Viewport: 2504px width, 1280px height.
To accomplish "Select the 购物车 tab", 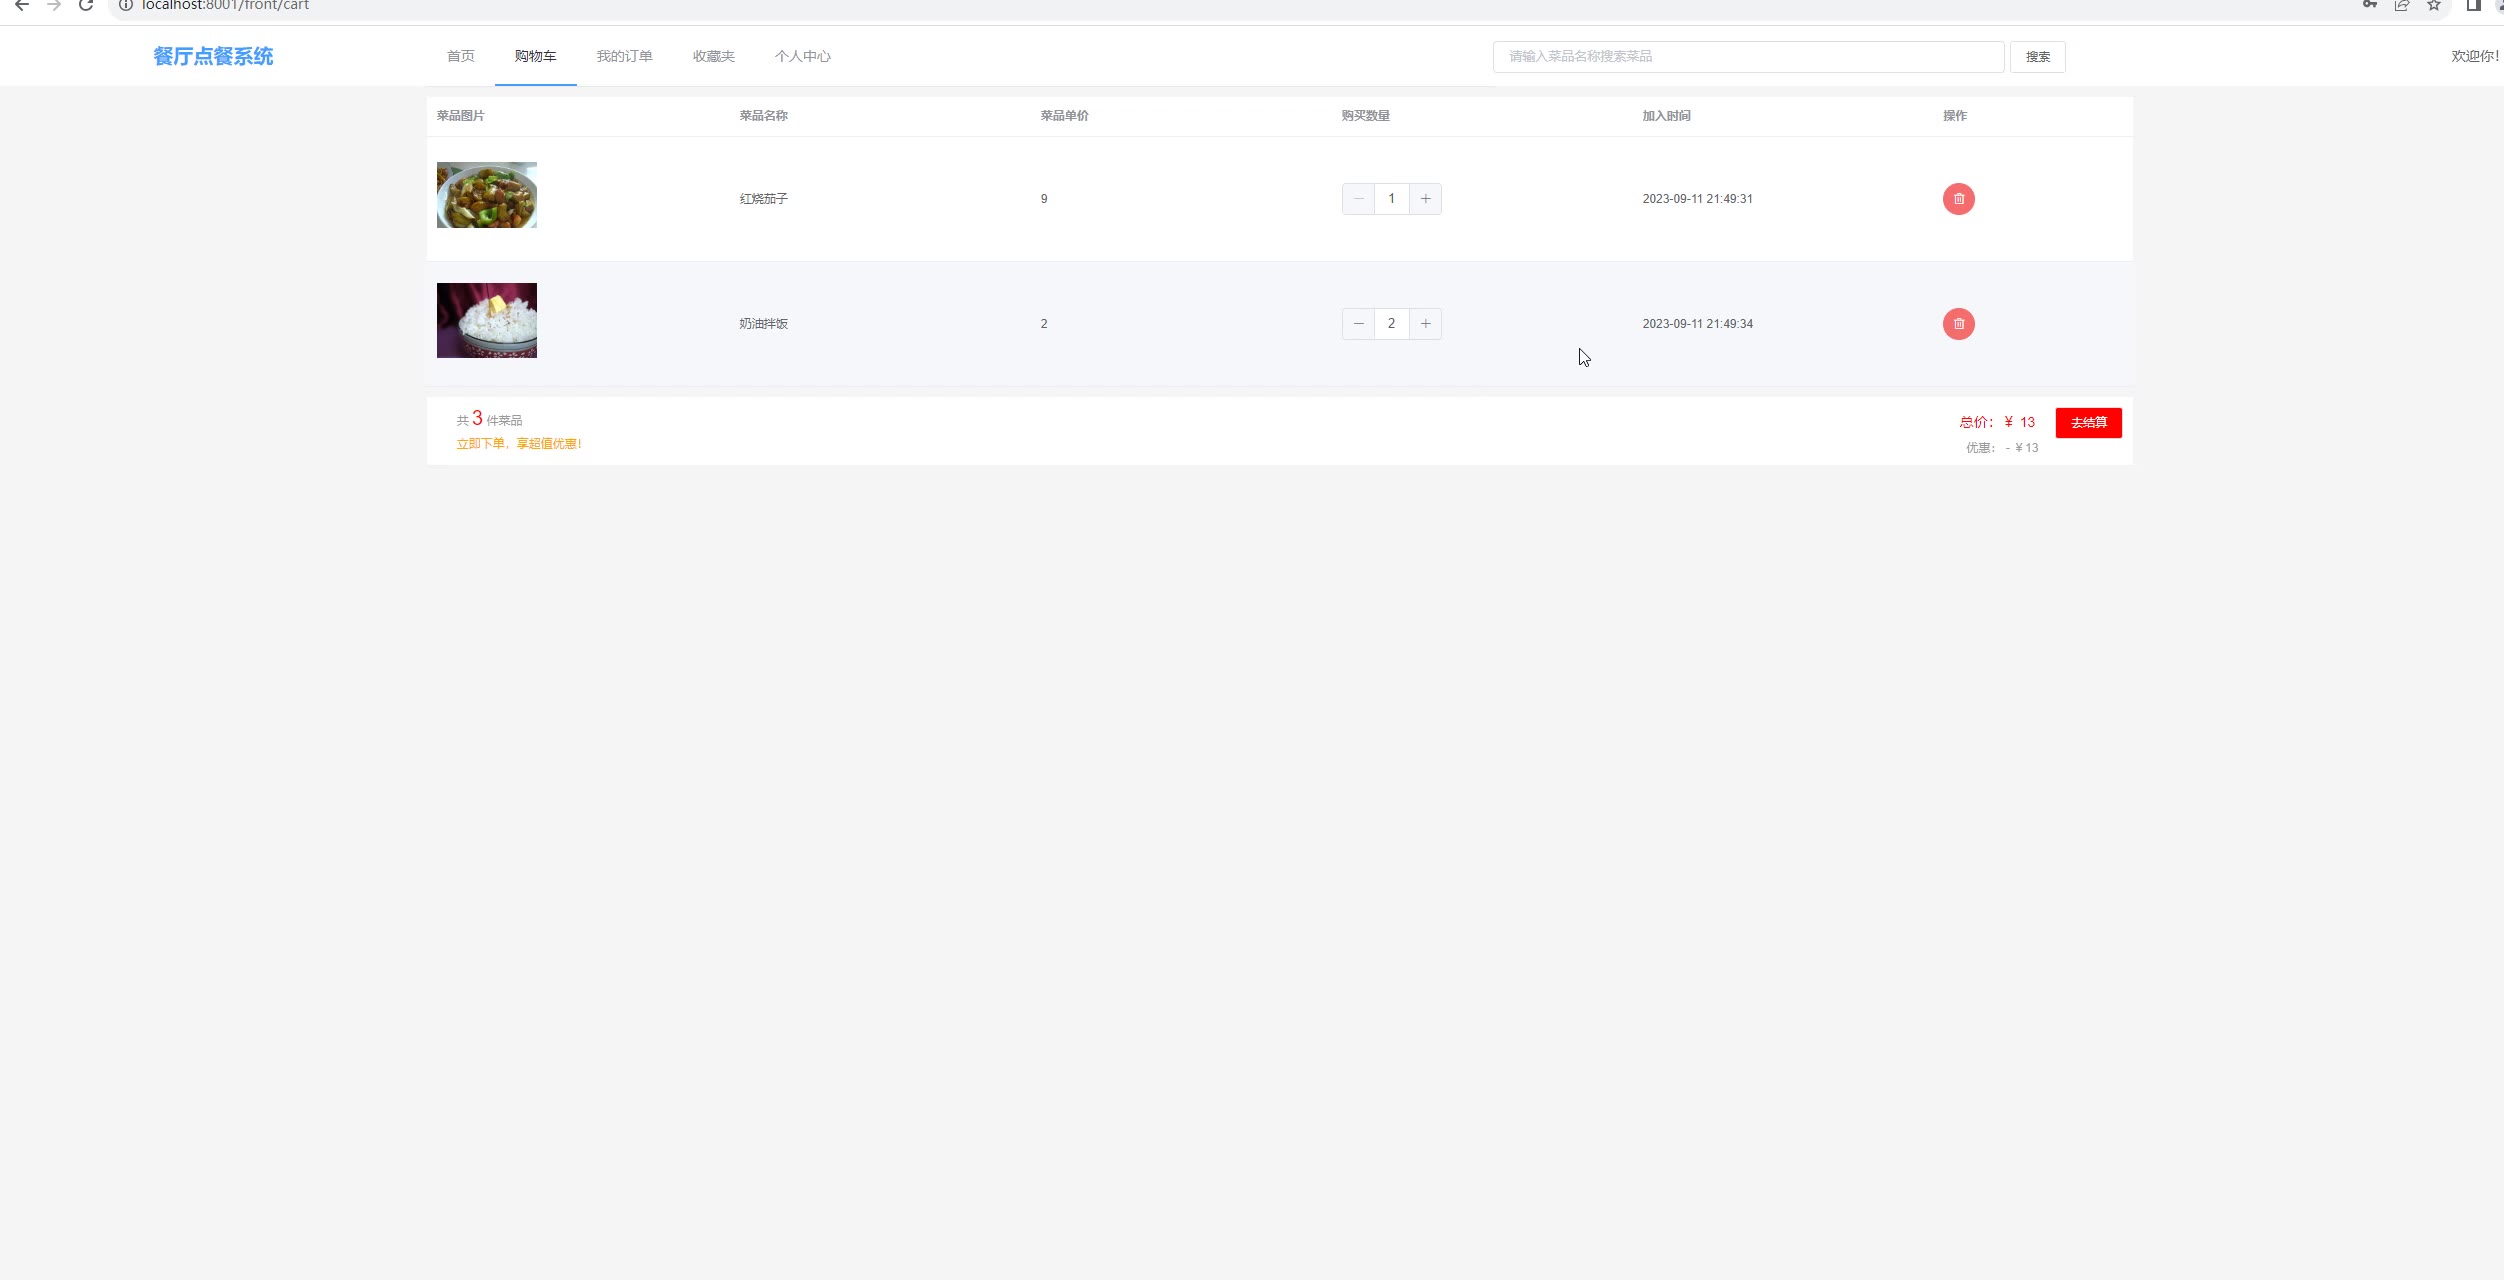I will click(x=535, y=56).
